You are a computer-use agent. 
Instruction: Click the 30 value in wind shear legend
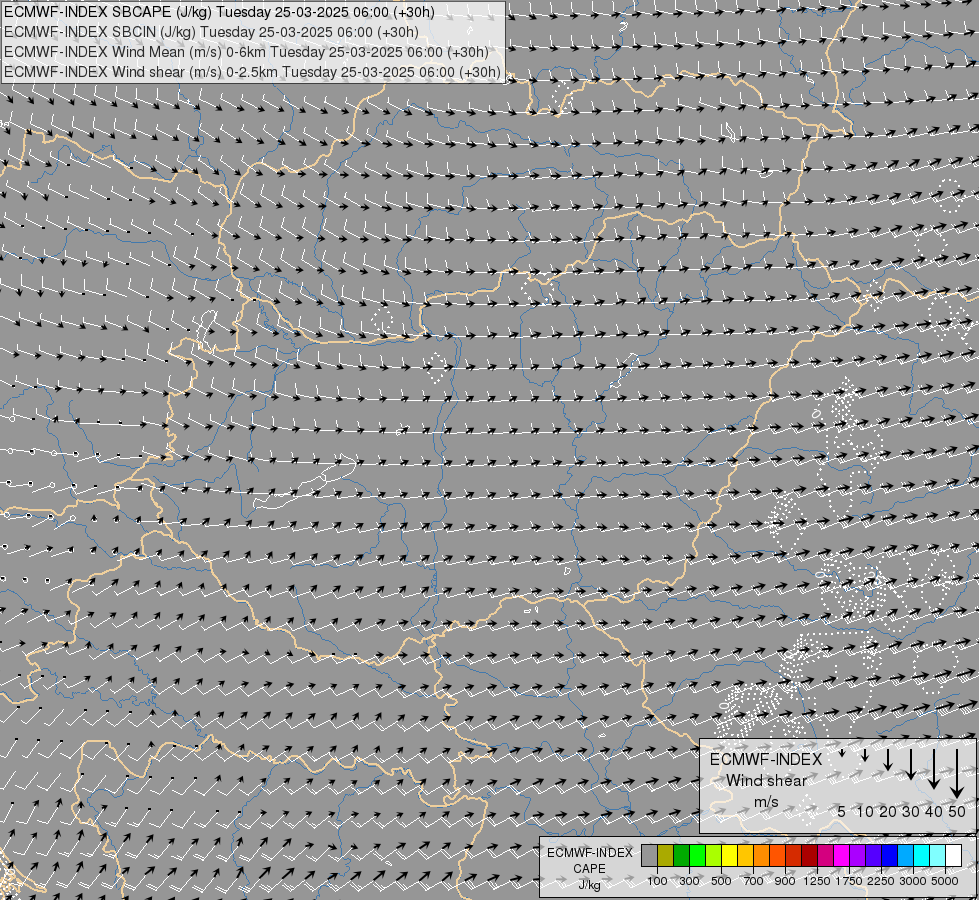[x=911, y=811]
